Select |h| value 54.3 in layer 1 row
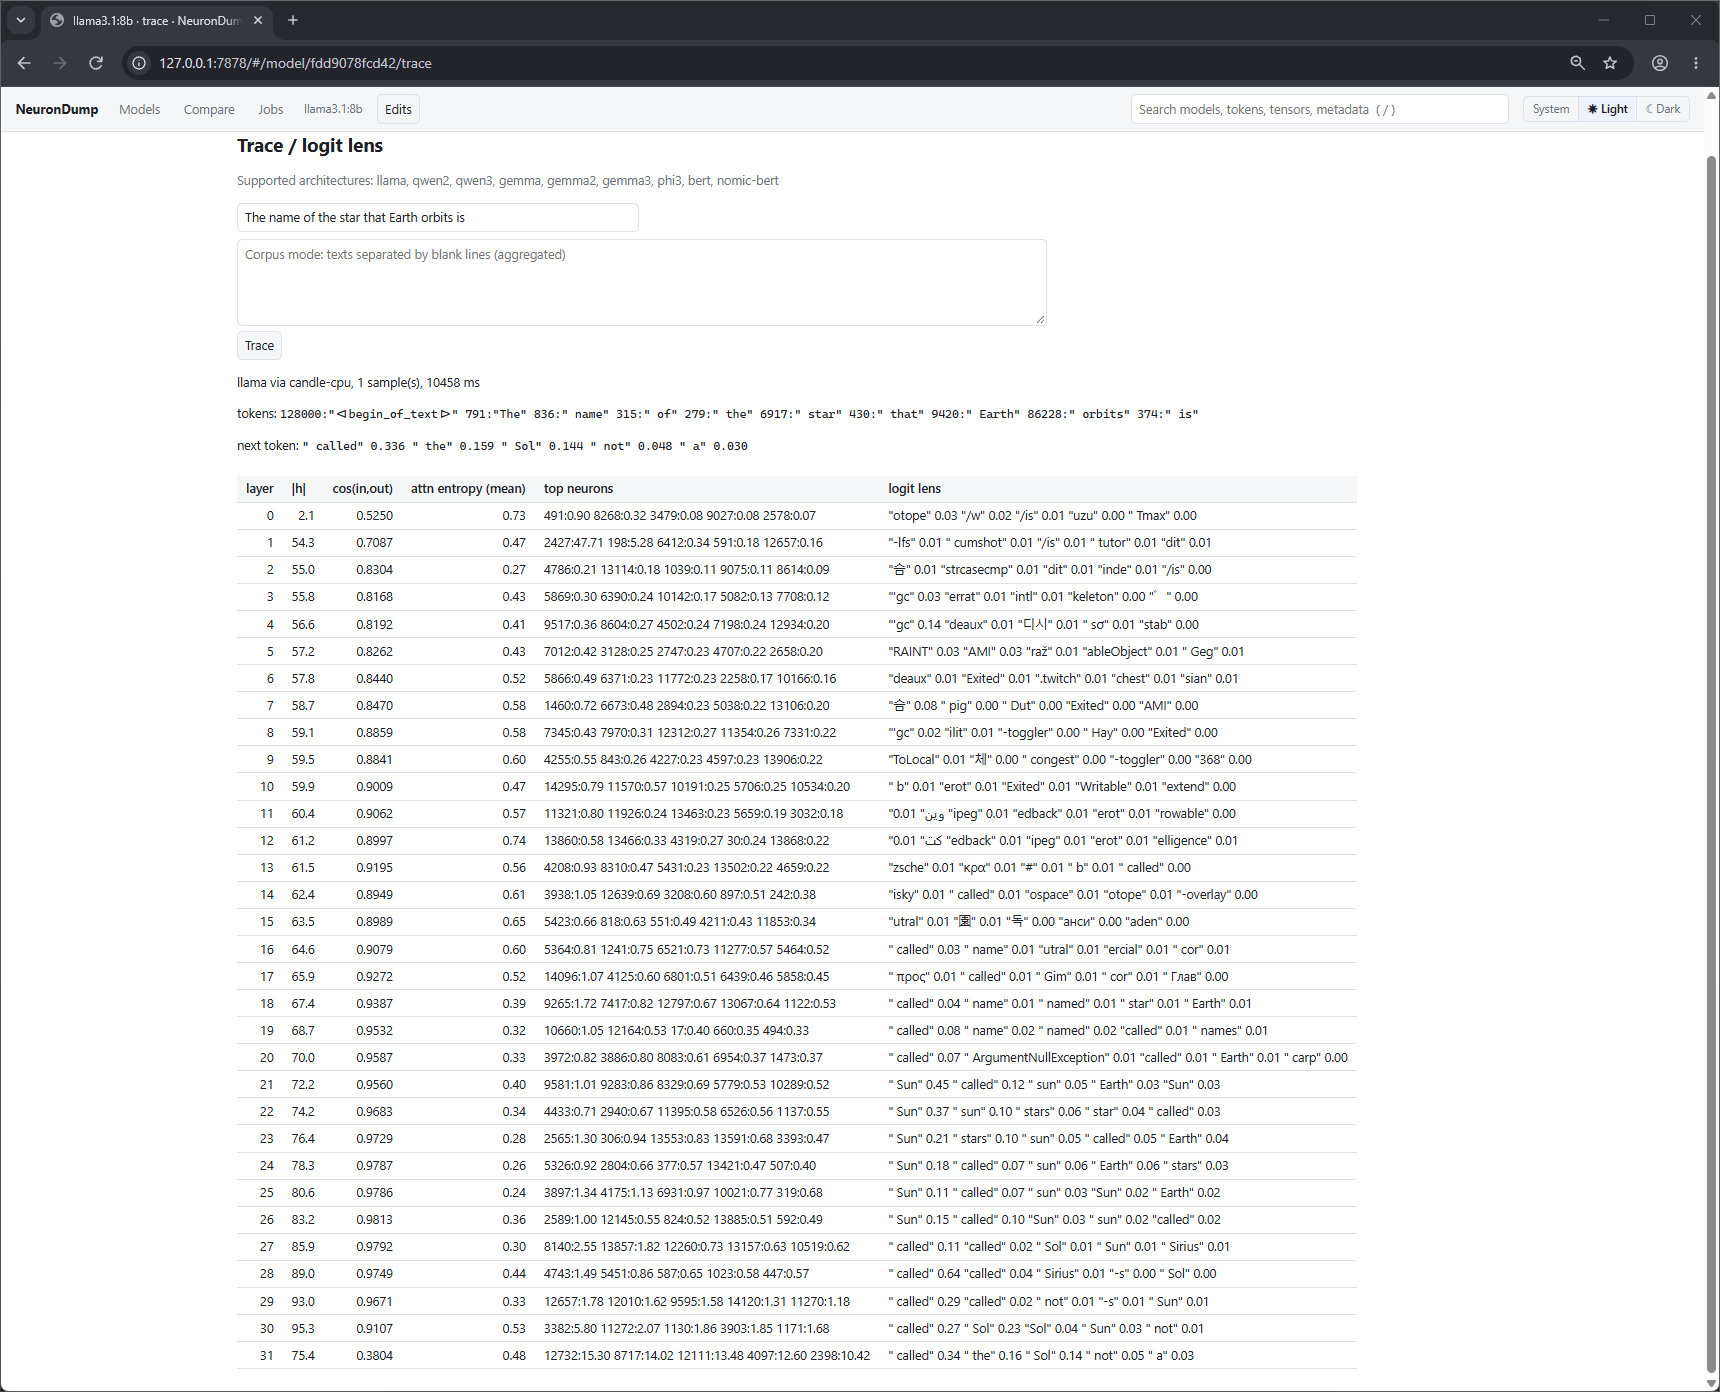This screenshot has height=1392, width=1720. coord(303,543)
